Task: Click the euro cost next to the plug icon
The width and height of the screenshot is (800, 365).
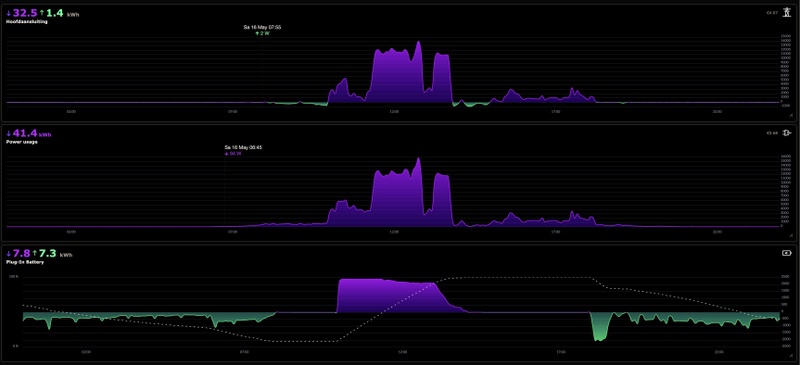Action: [x=771, y=133]
